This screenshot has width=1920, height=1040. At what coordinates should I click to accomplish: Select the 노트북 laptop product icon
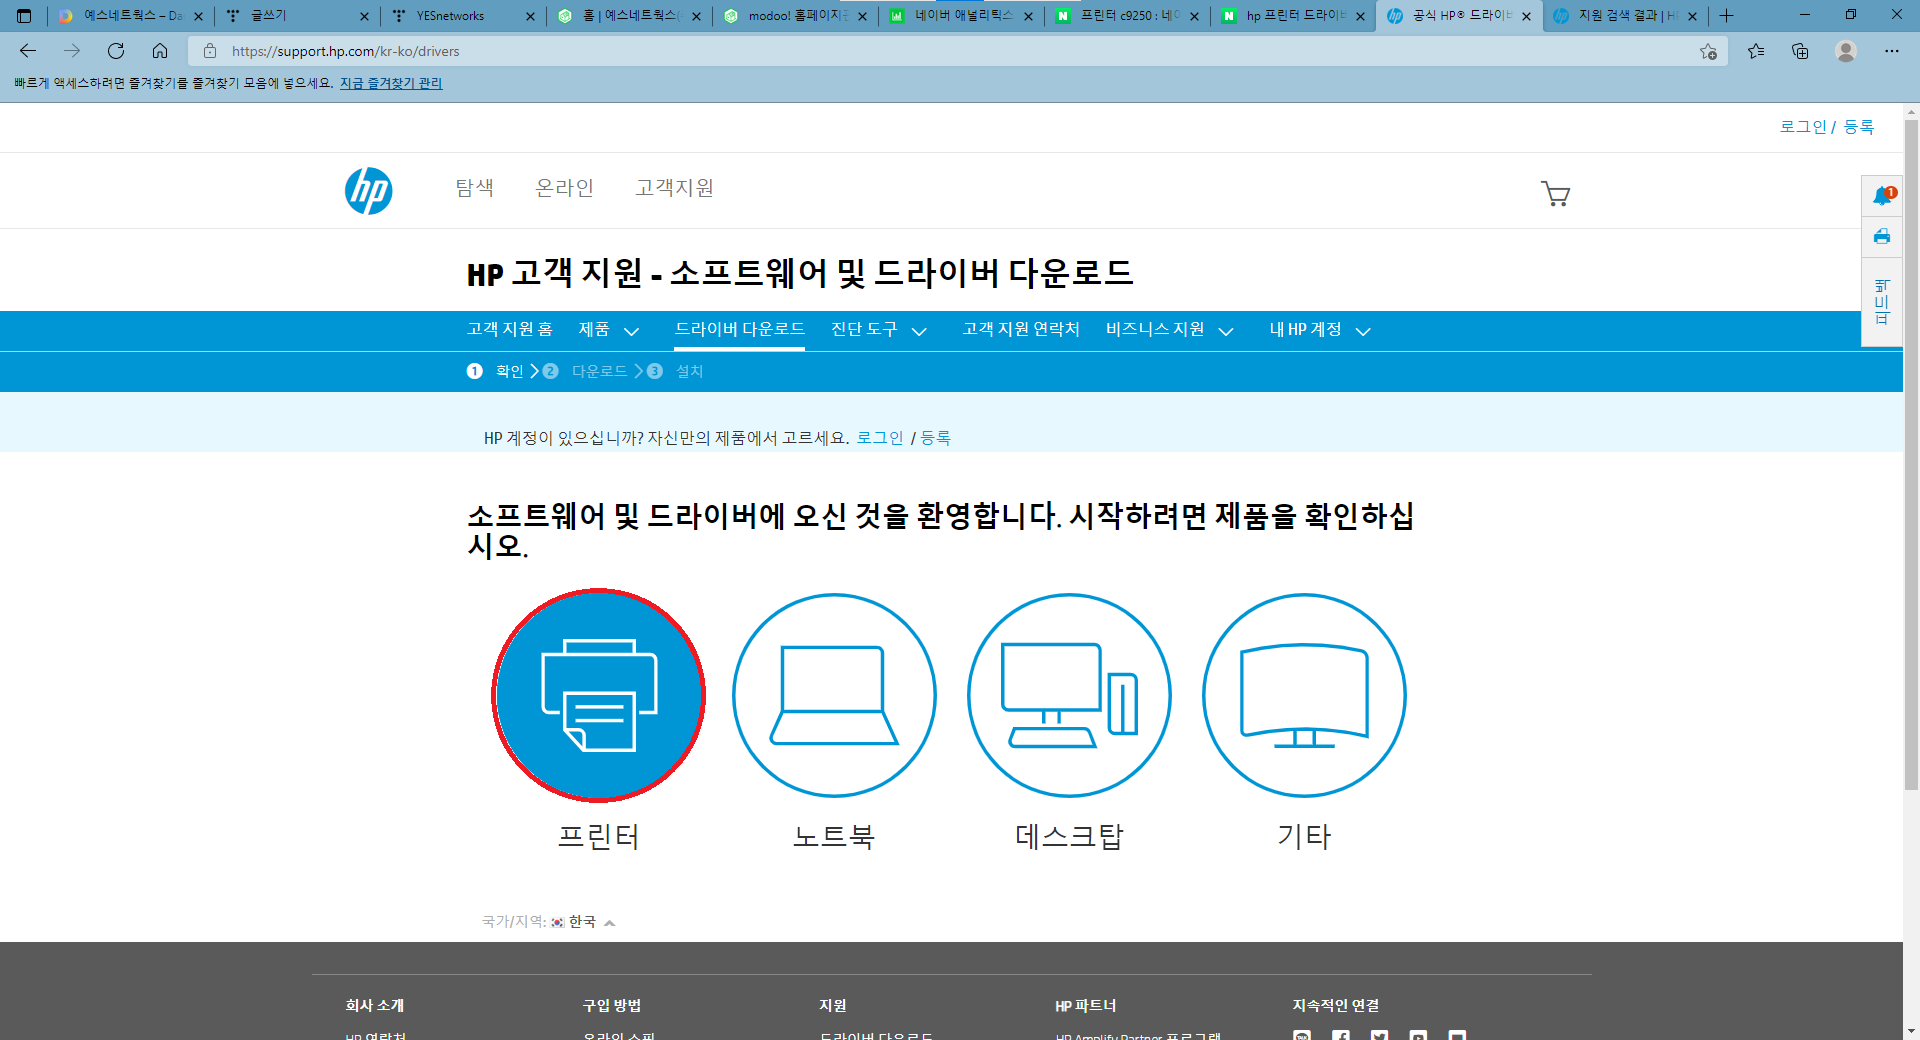pos(834,695)
